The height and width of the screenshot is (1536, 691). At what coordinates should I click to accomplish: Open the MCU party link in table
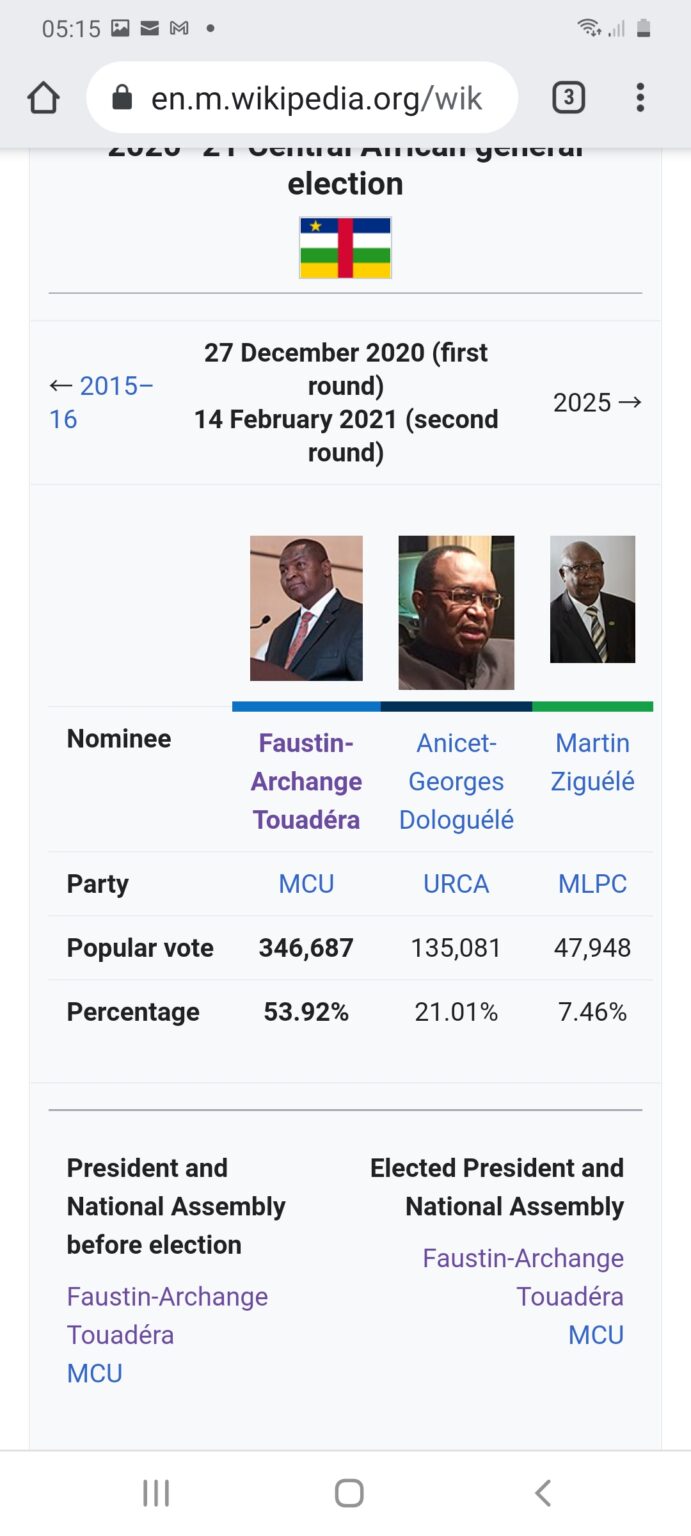306,884
